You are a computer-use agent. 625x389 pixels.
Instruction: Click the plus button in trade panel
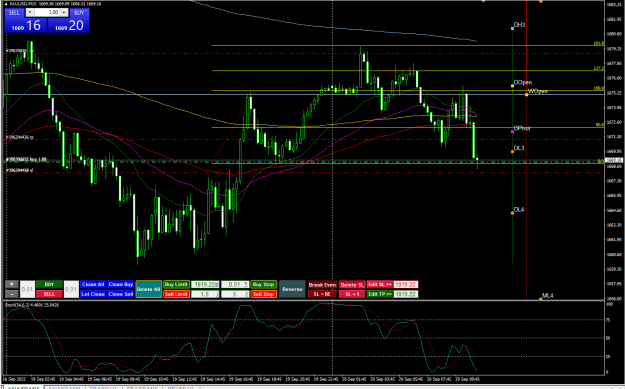(x=12, y=284)
